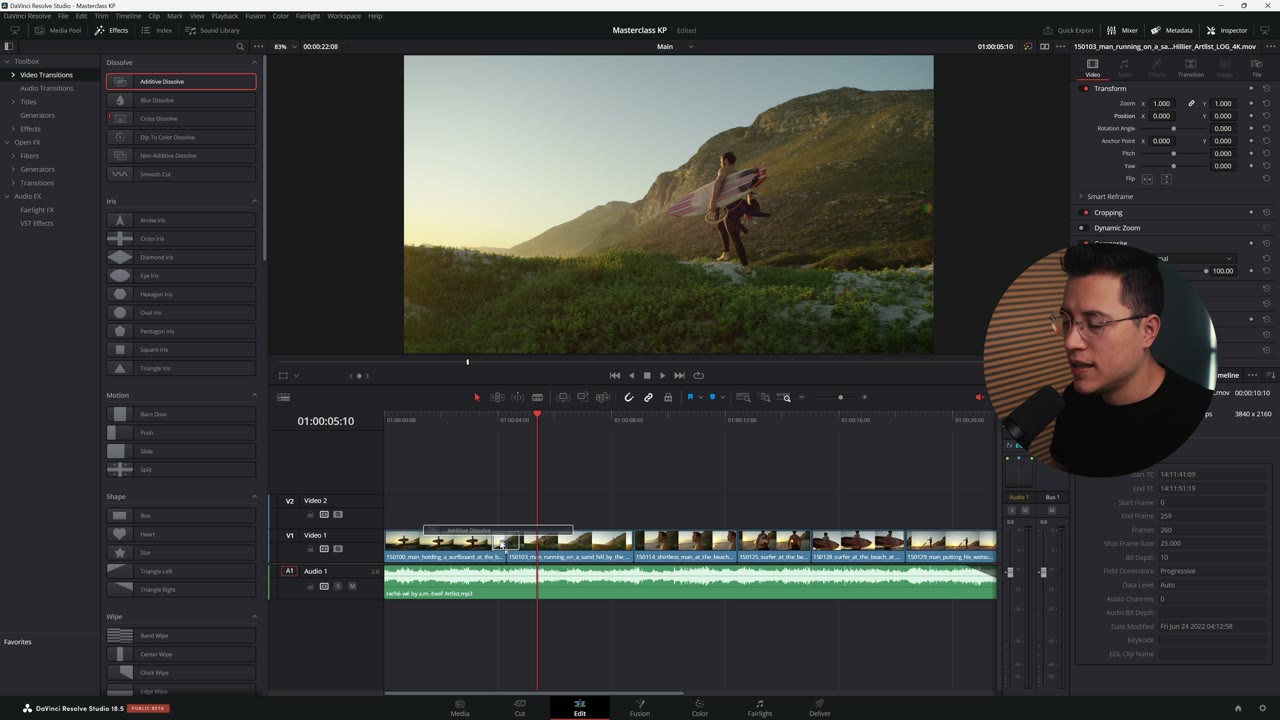Disable the Video 2 track

click(x=338, y=514)
